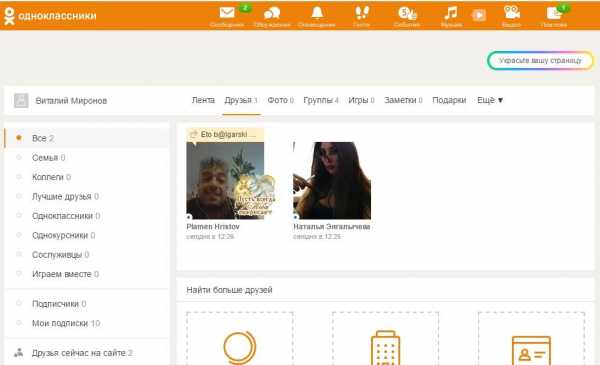Click the Odnoklassniki logo
This screenshot has height=365, width=600.
pyautogui.click(x=50, y=16)
